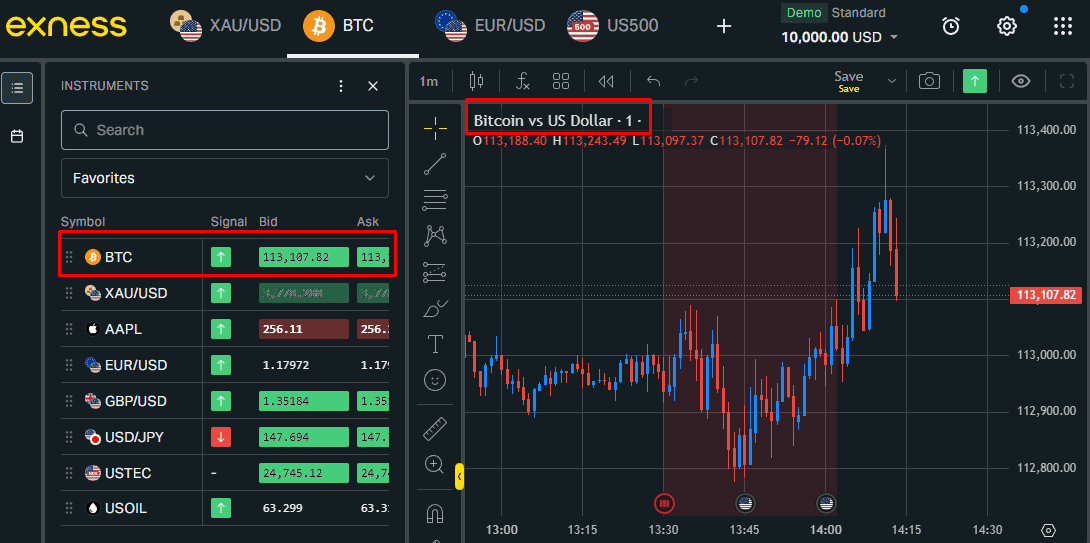Open the economic calendar sidebar icon
Viewport: 1090px width, 543px height.
[17, 136]
